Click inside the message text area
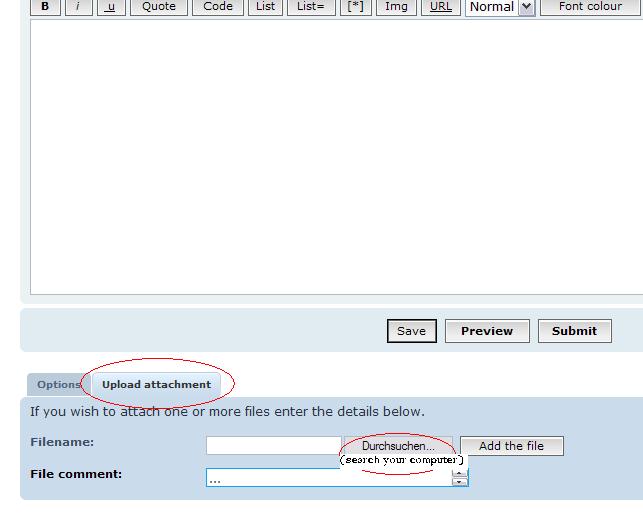Image resolution: width=643 pixels, height=518 pixels. 336,157
